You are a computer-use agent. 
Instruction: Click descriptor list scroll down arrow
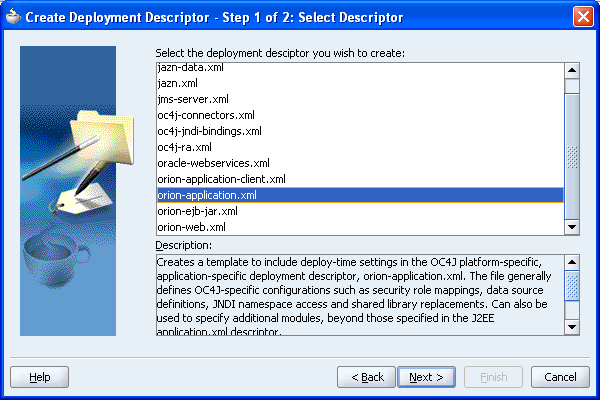coord(572,227)
